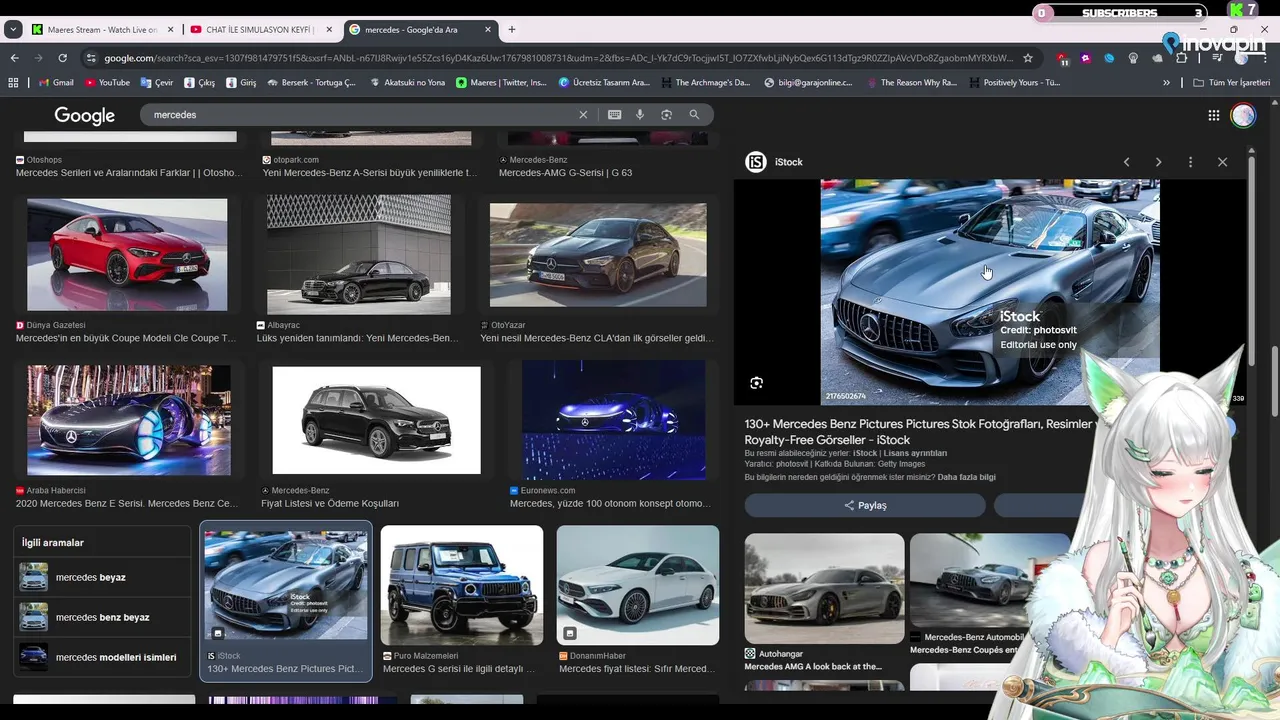Click in the mercedes search field

click(360, 115)
